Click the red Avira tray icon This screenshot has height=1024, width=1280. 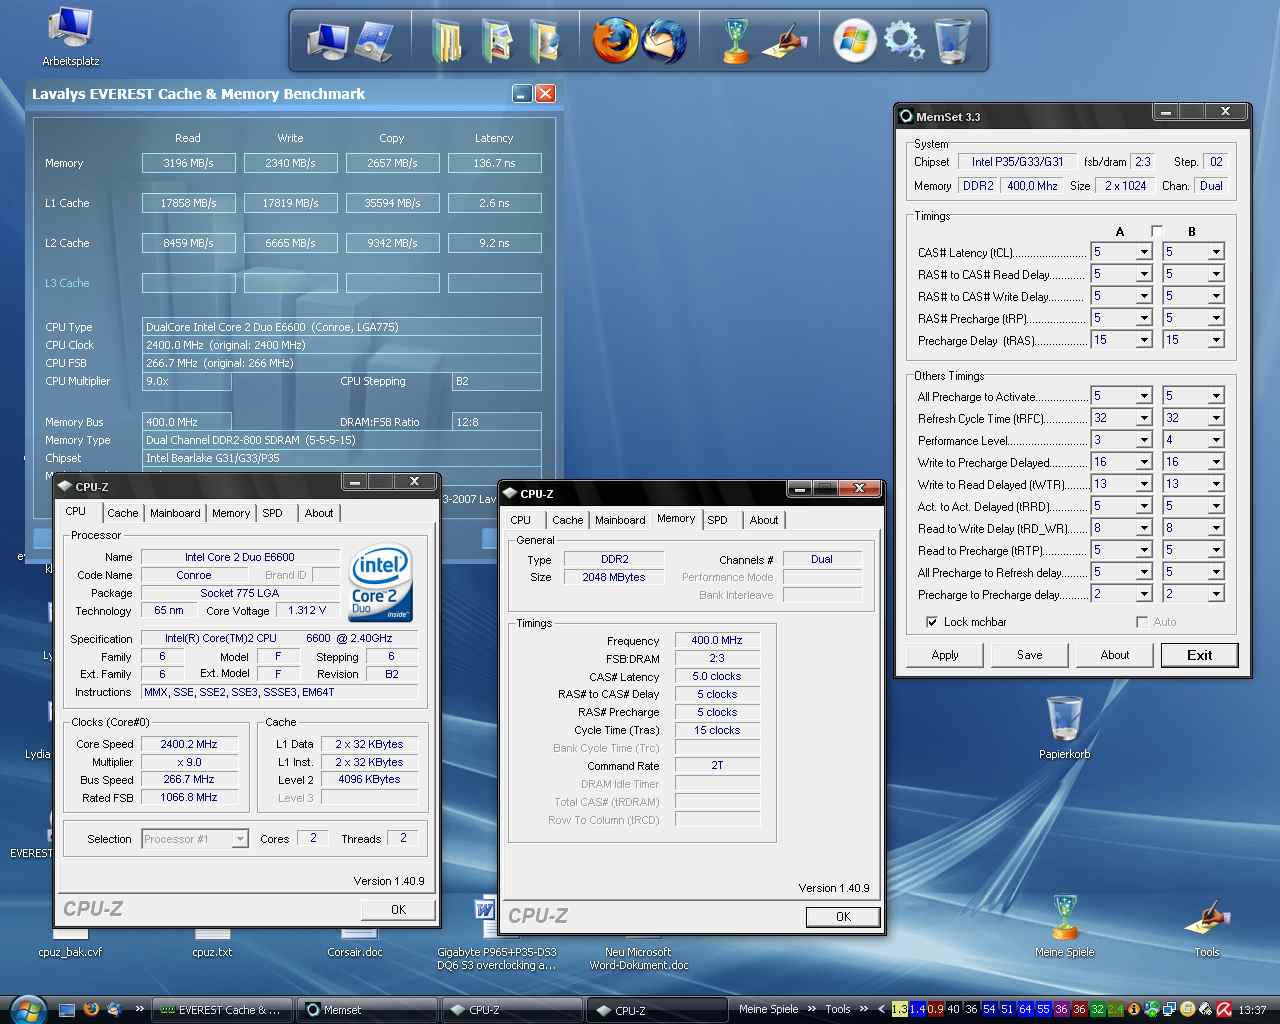[1223, 1010]
